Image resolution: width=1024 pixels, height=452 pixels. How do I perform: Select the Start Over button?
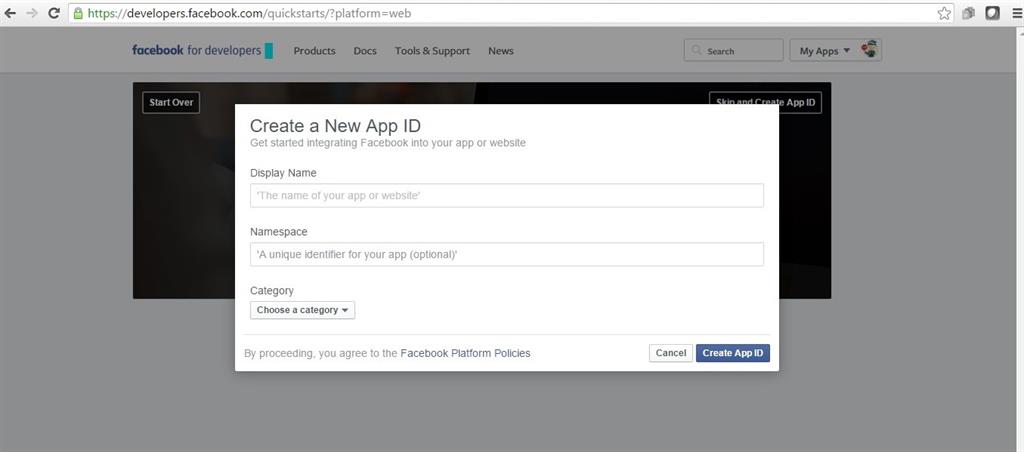click(x=171, y=103)
